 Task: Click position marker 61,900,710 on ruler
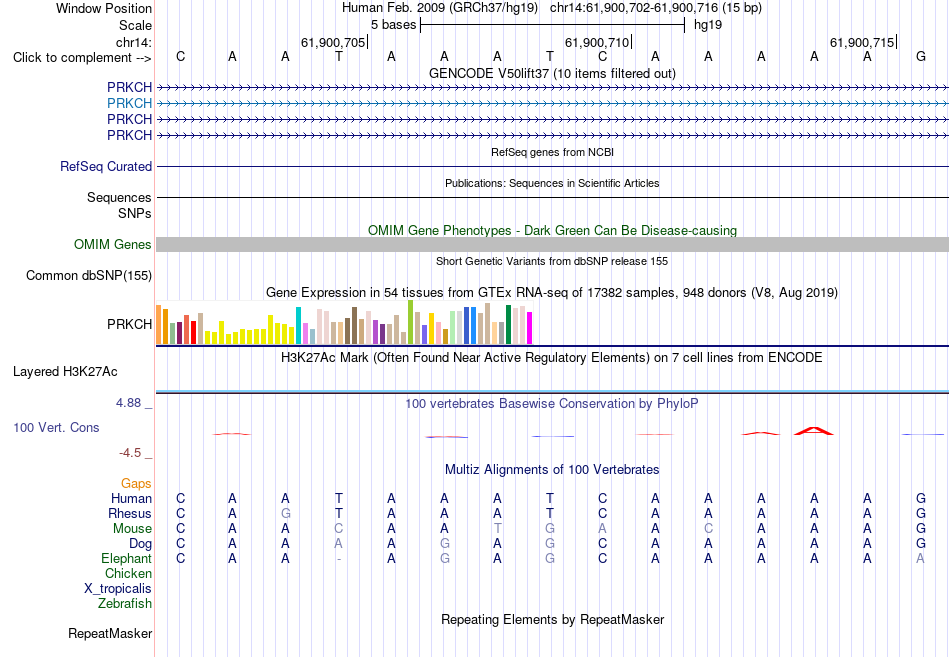597,42
